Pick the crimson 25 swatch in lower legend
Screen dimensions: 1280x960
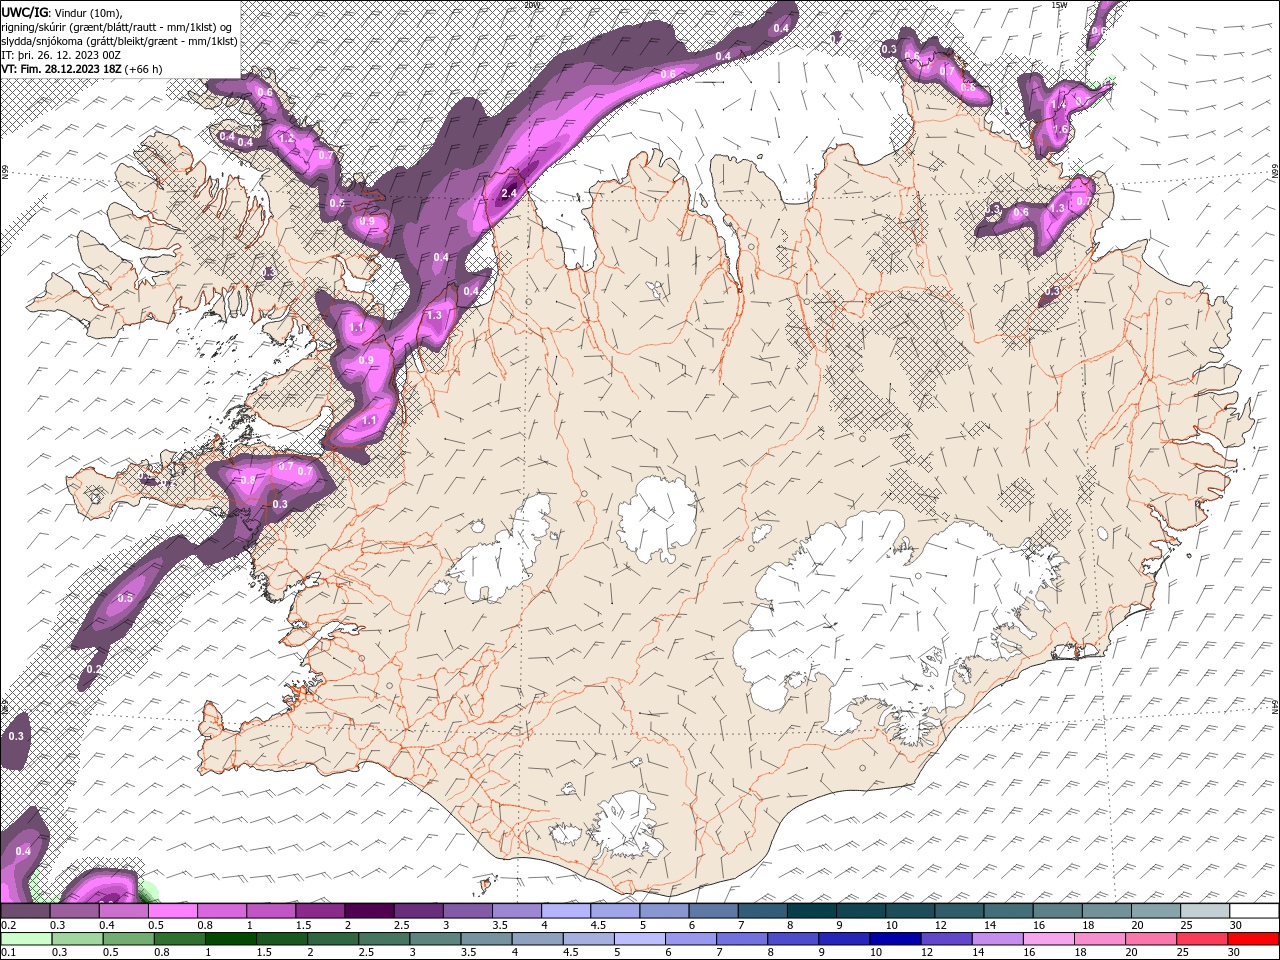[1202, 939]
